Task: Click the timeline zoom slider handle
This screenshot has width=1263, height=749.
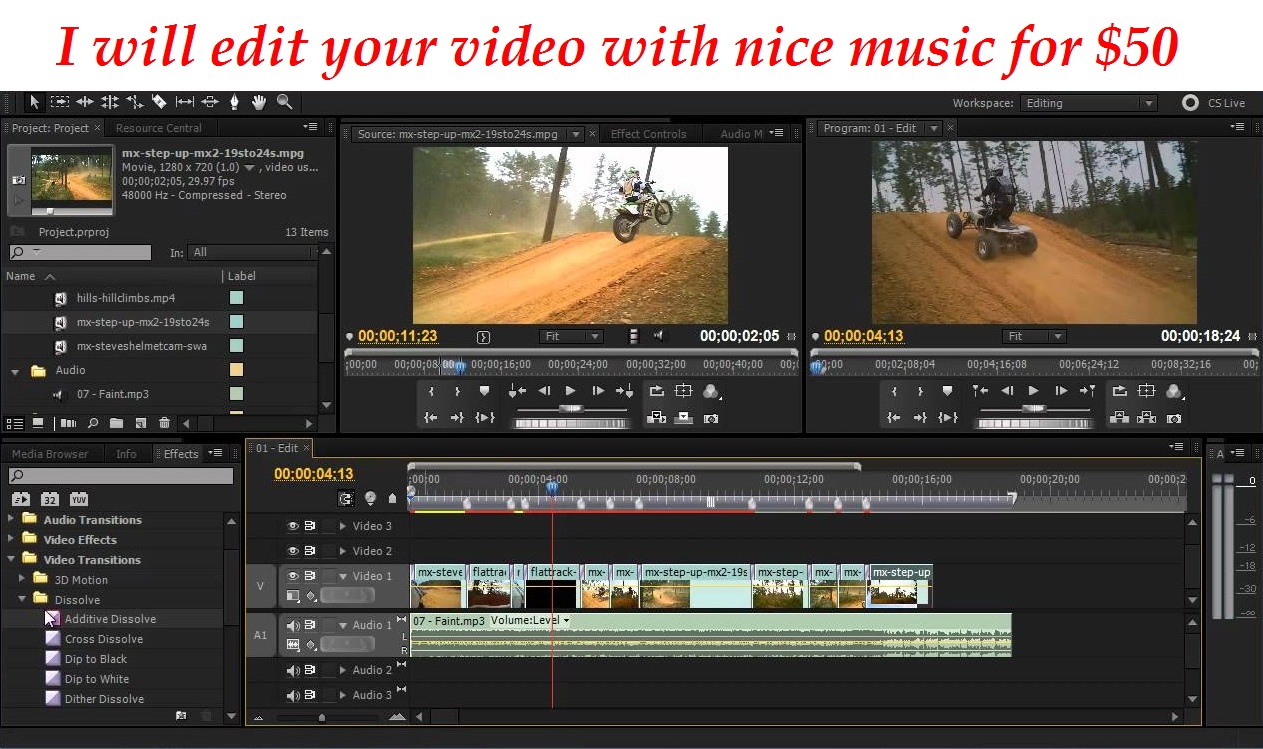Action: point(321,717)
